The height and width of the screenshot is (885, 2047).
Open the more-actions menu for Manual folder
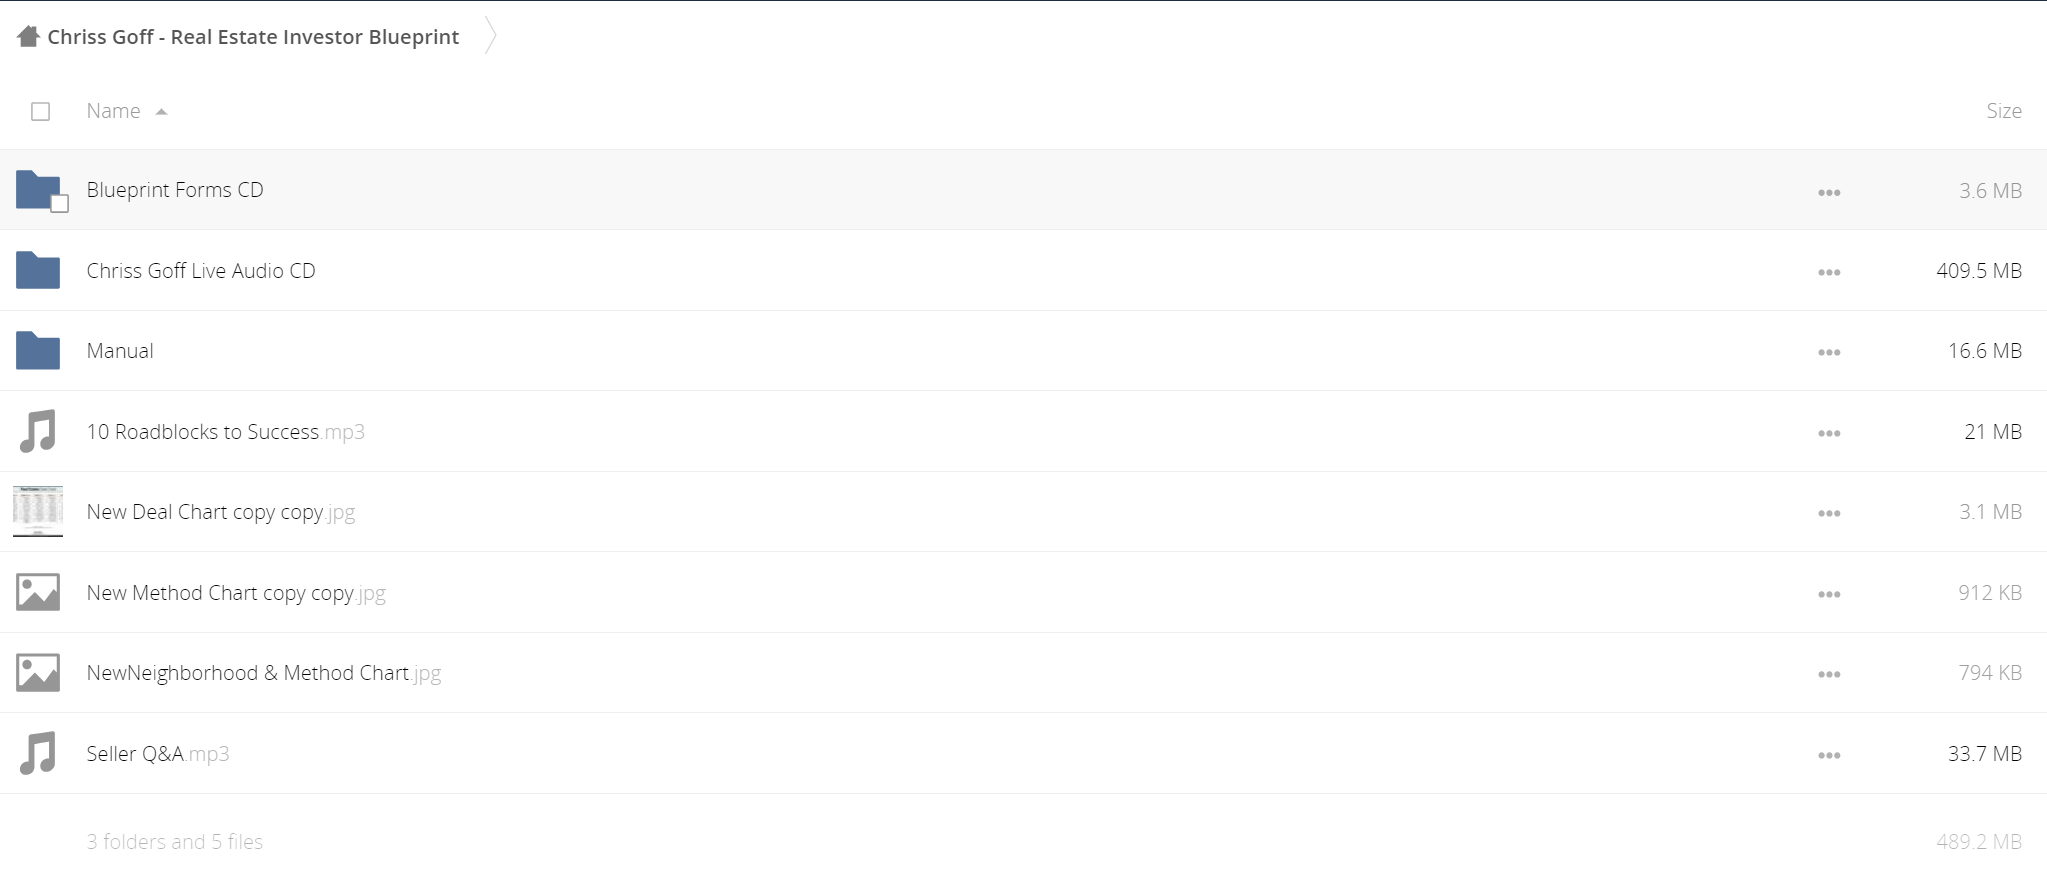pos(1829,352)
